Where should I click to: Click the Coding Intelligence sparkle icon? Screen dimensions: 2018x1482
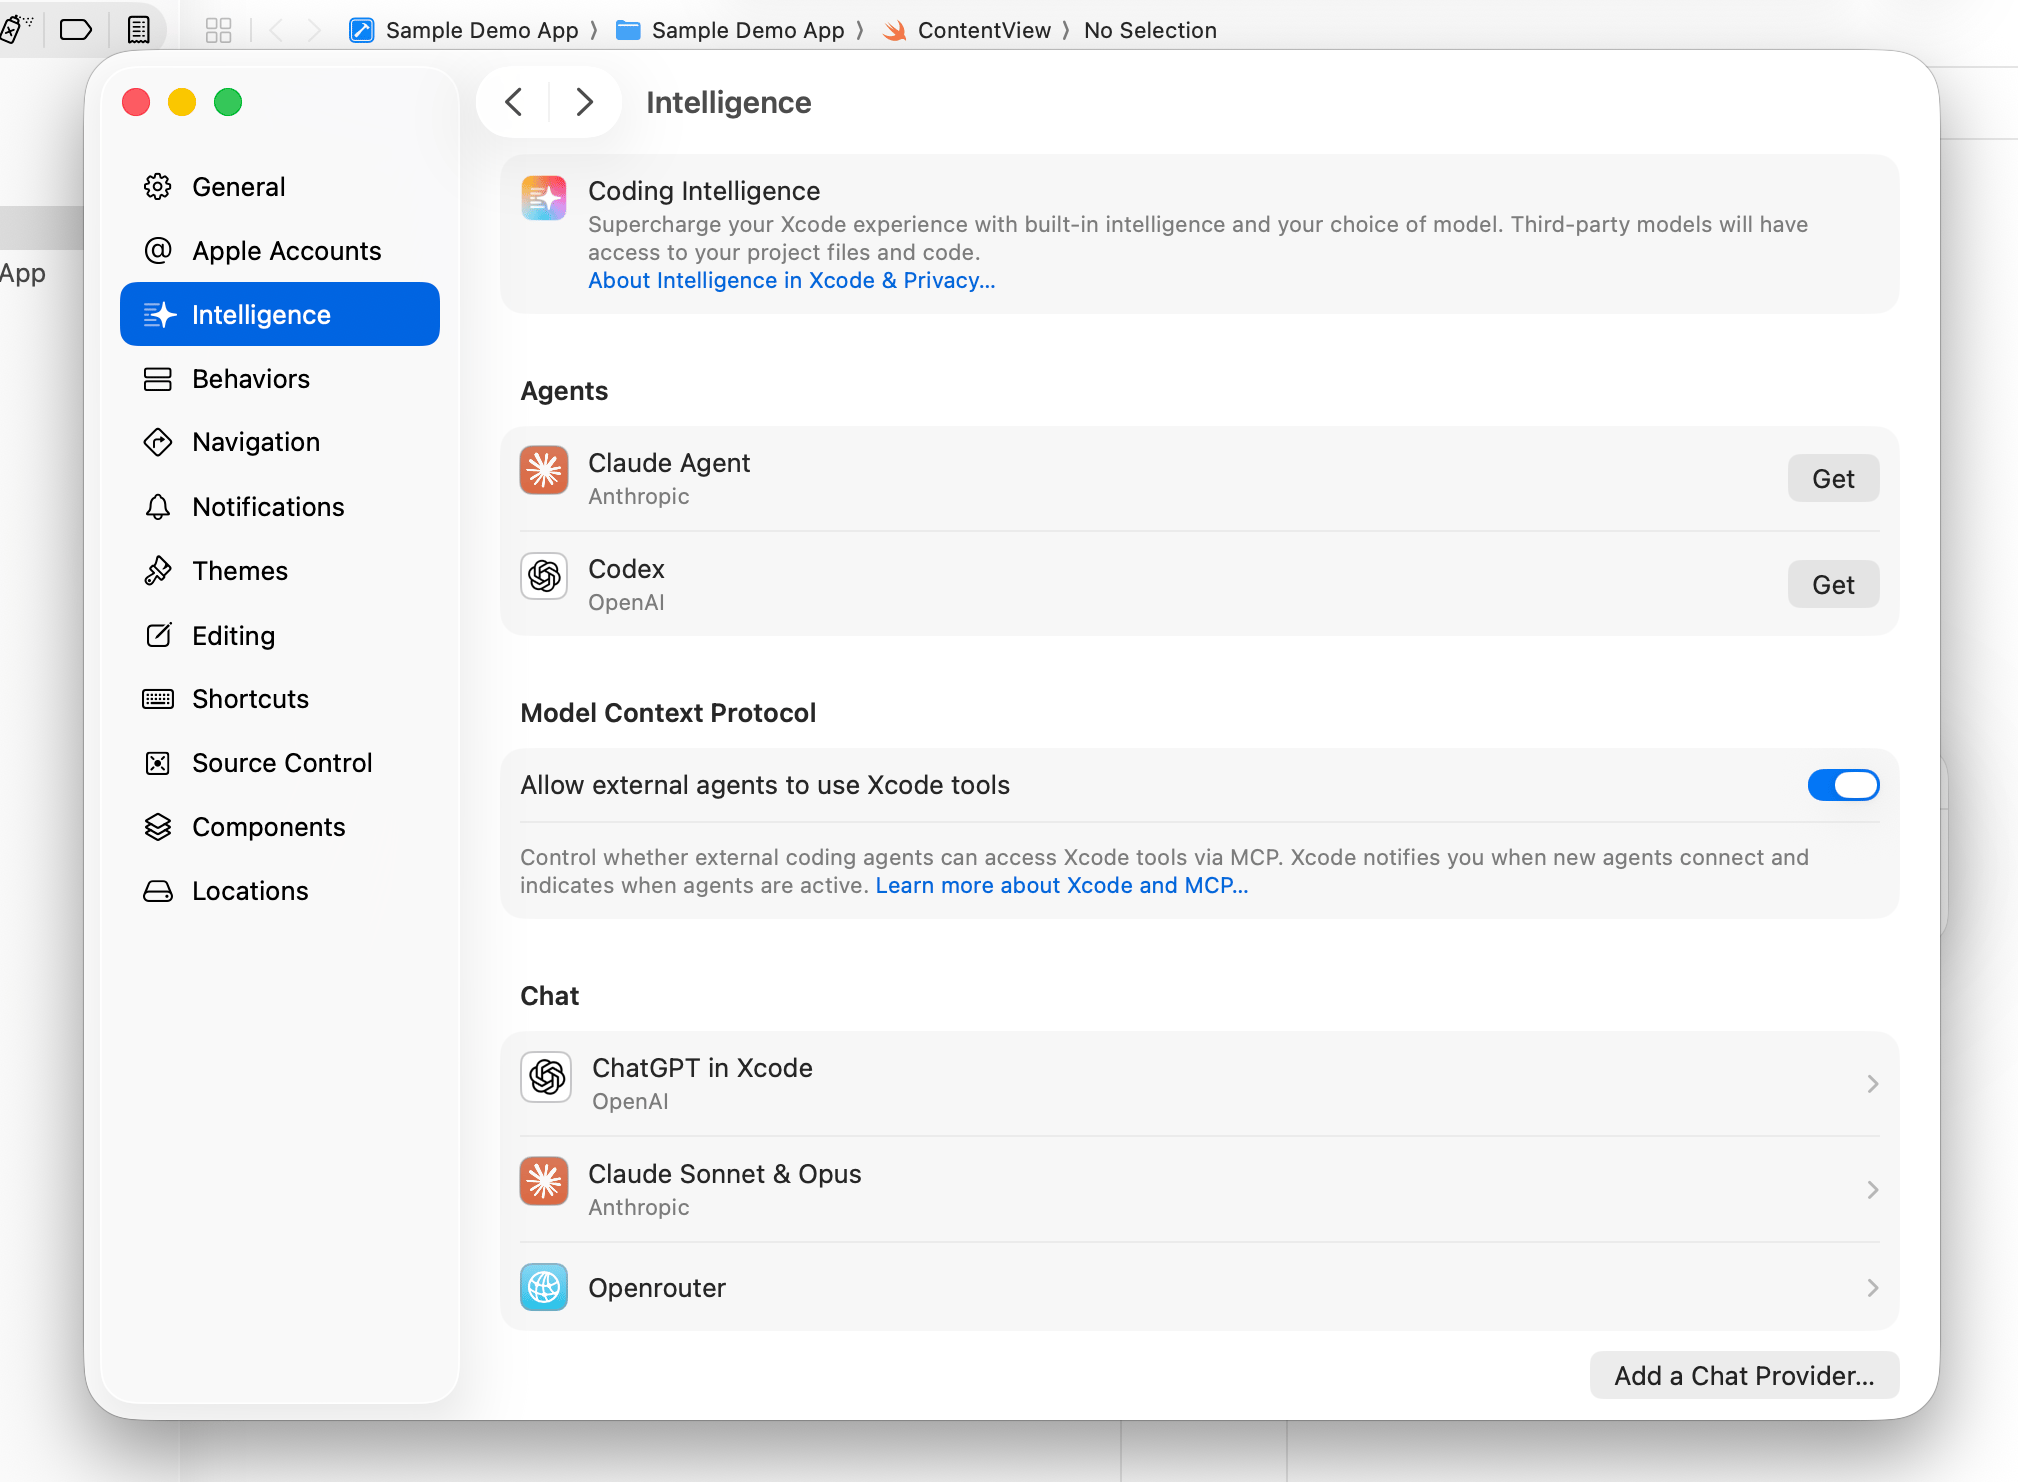click(544, 198)
